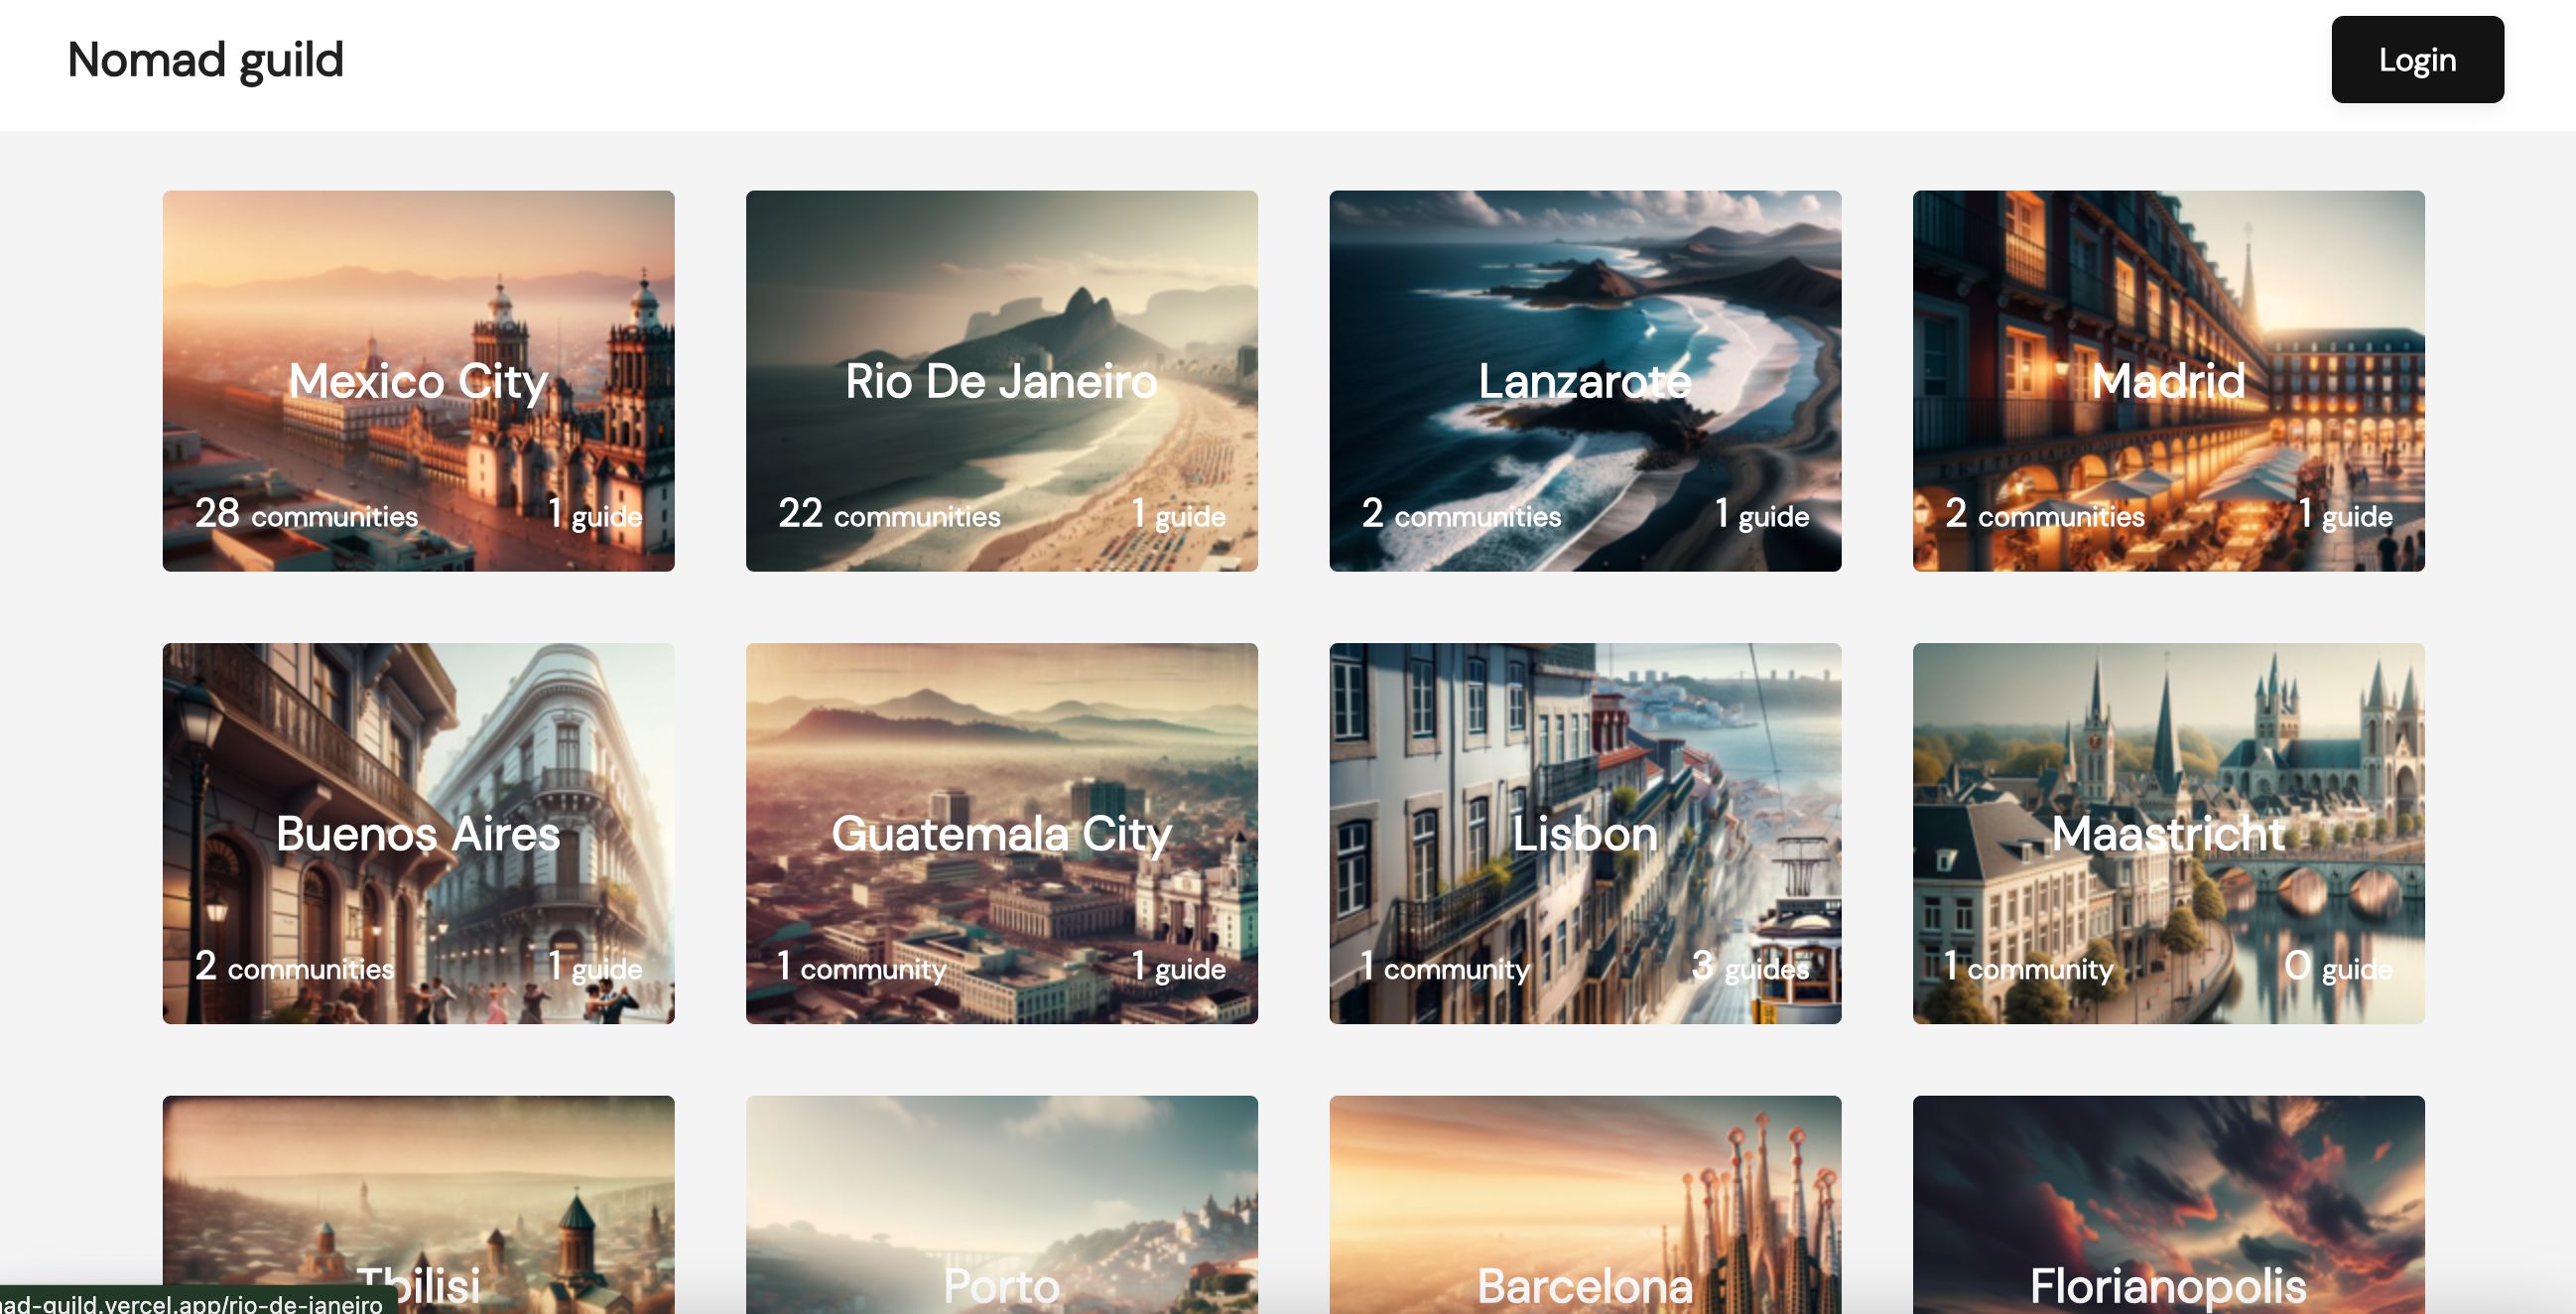This screenshot has width=2576, height=1314.
Task: Open the Buenos Aires card title
Action: pos(418,833)
